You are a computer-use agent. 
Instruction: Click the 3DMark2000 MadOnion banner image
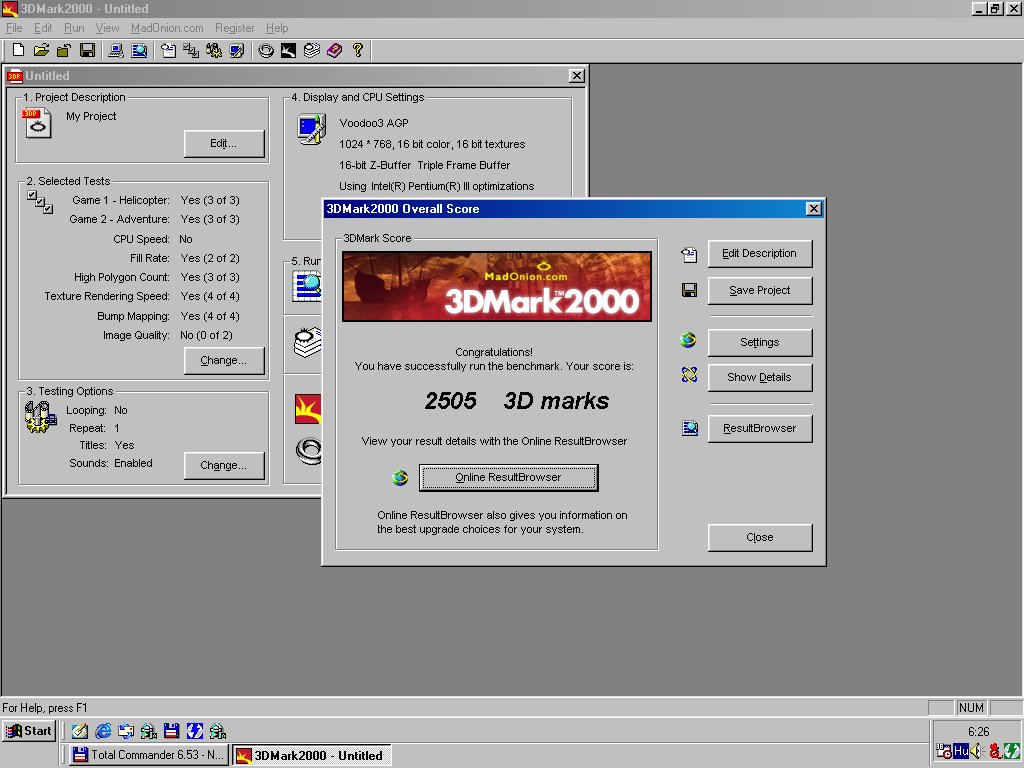pyautogui.click(x=497, y=287)
